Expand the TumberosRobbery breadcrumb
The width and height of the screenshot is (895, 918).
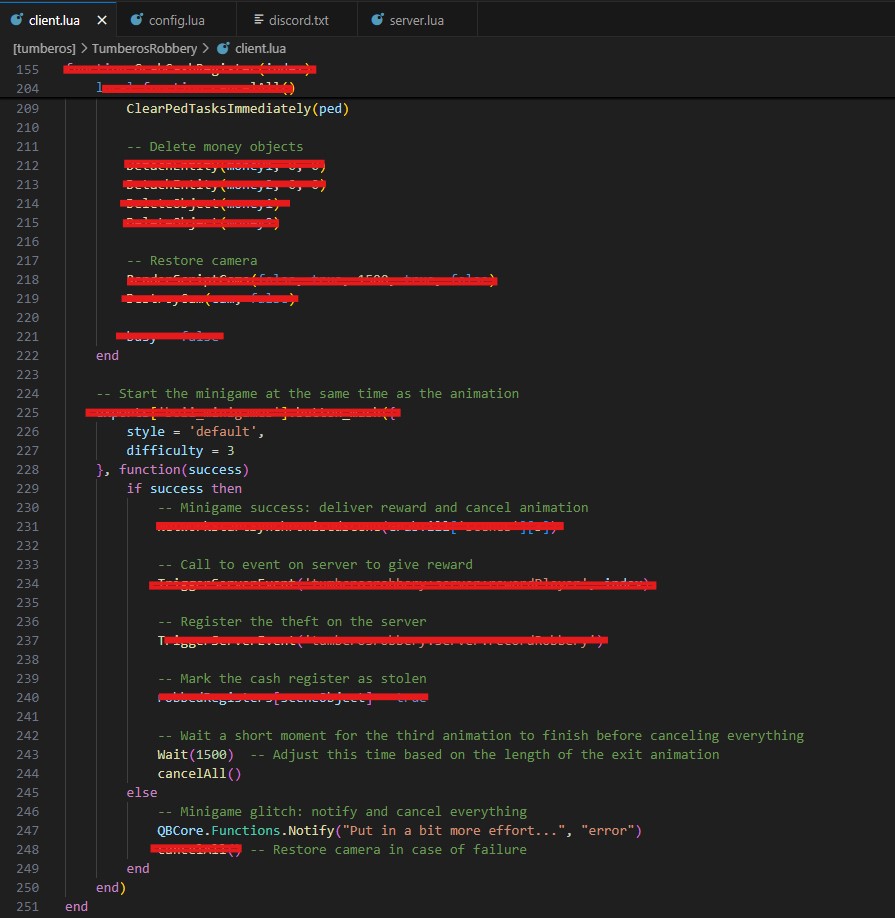145,47
